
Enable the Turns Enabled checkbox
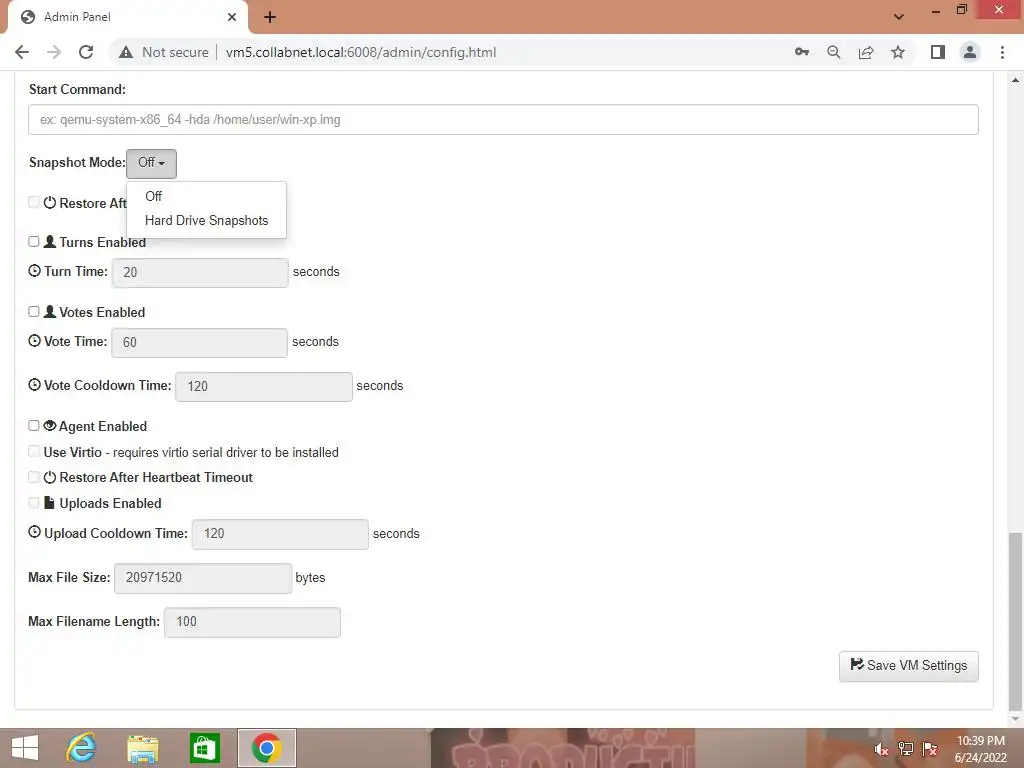34,242
